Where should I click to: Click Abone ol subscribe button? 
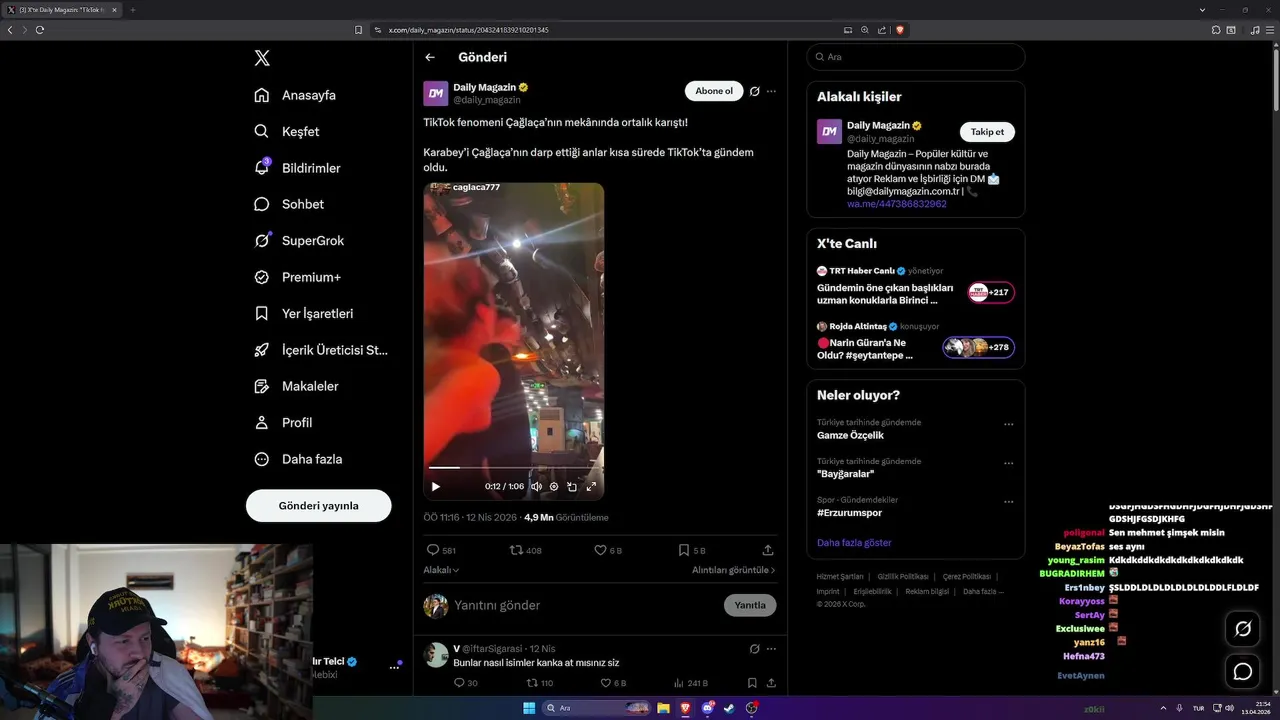(714, 91)
